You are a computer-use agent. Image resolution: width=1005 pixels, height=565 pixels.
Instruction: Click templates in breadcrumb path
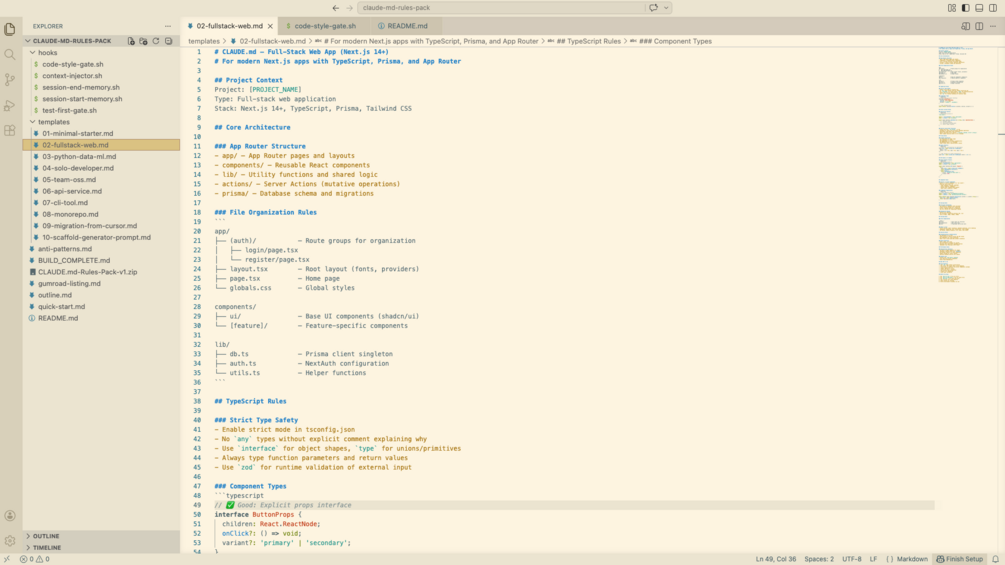tap(204, 41)
